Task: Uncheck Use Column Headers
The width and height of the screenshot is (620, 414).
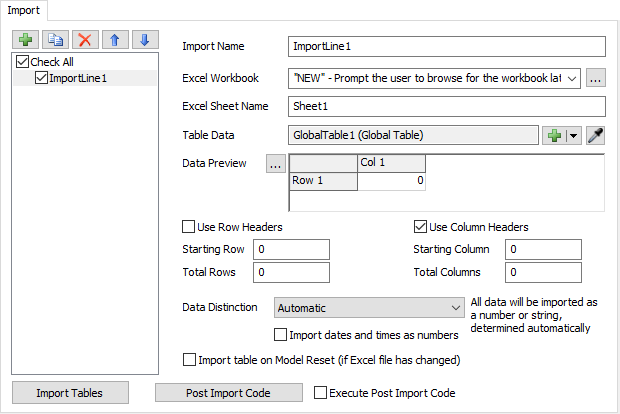Action: pyautogui.click(x=421, y=227)
